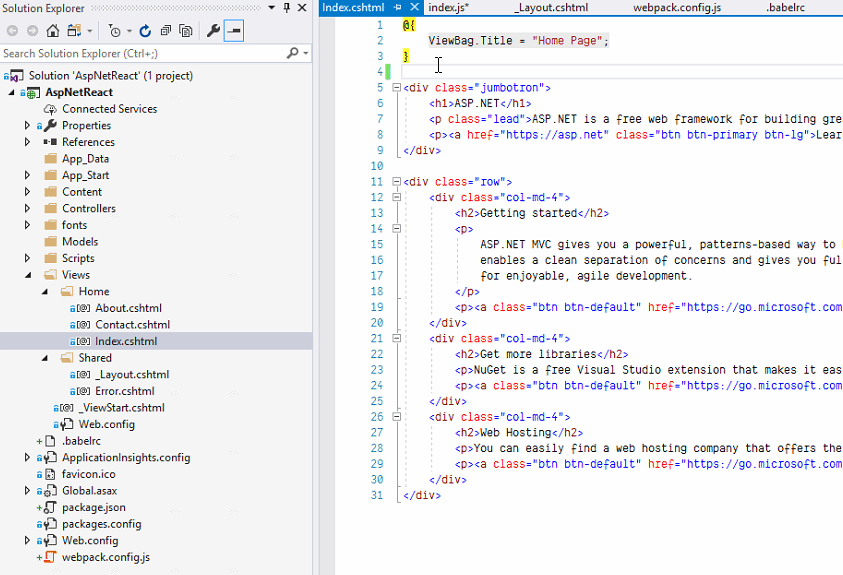Viewport: 843px width, 575px height.
Task: Open the Solution Explorer window options dropdown
Action: click(x=272, y=8)
